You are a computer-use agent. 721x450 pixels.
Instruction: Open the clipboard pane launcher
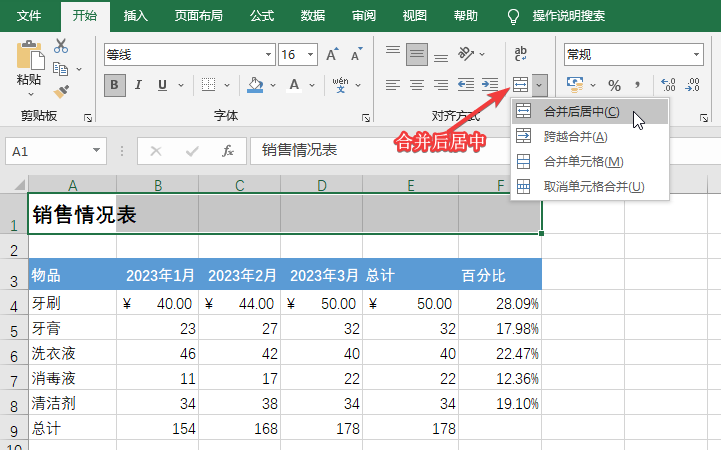[88, 118]
